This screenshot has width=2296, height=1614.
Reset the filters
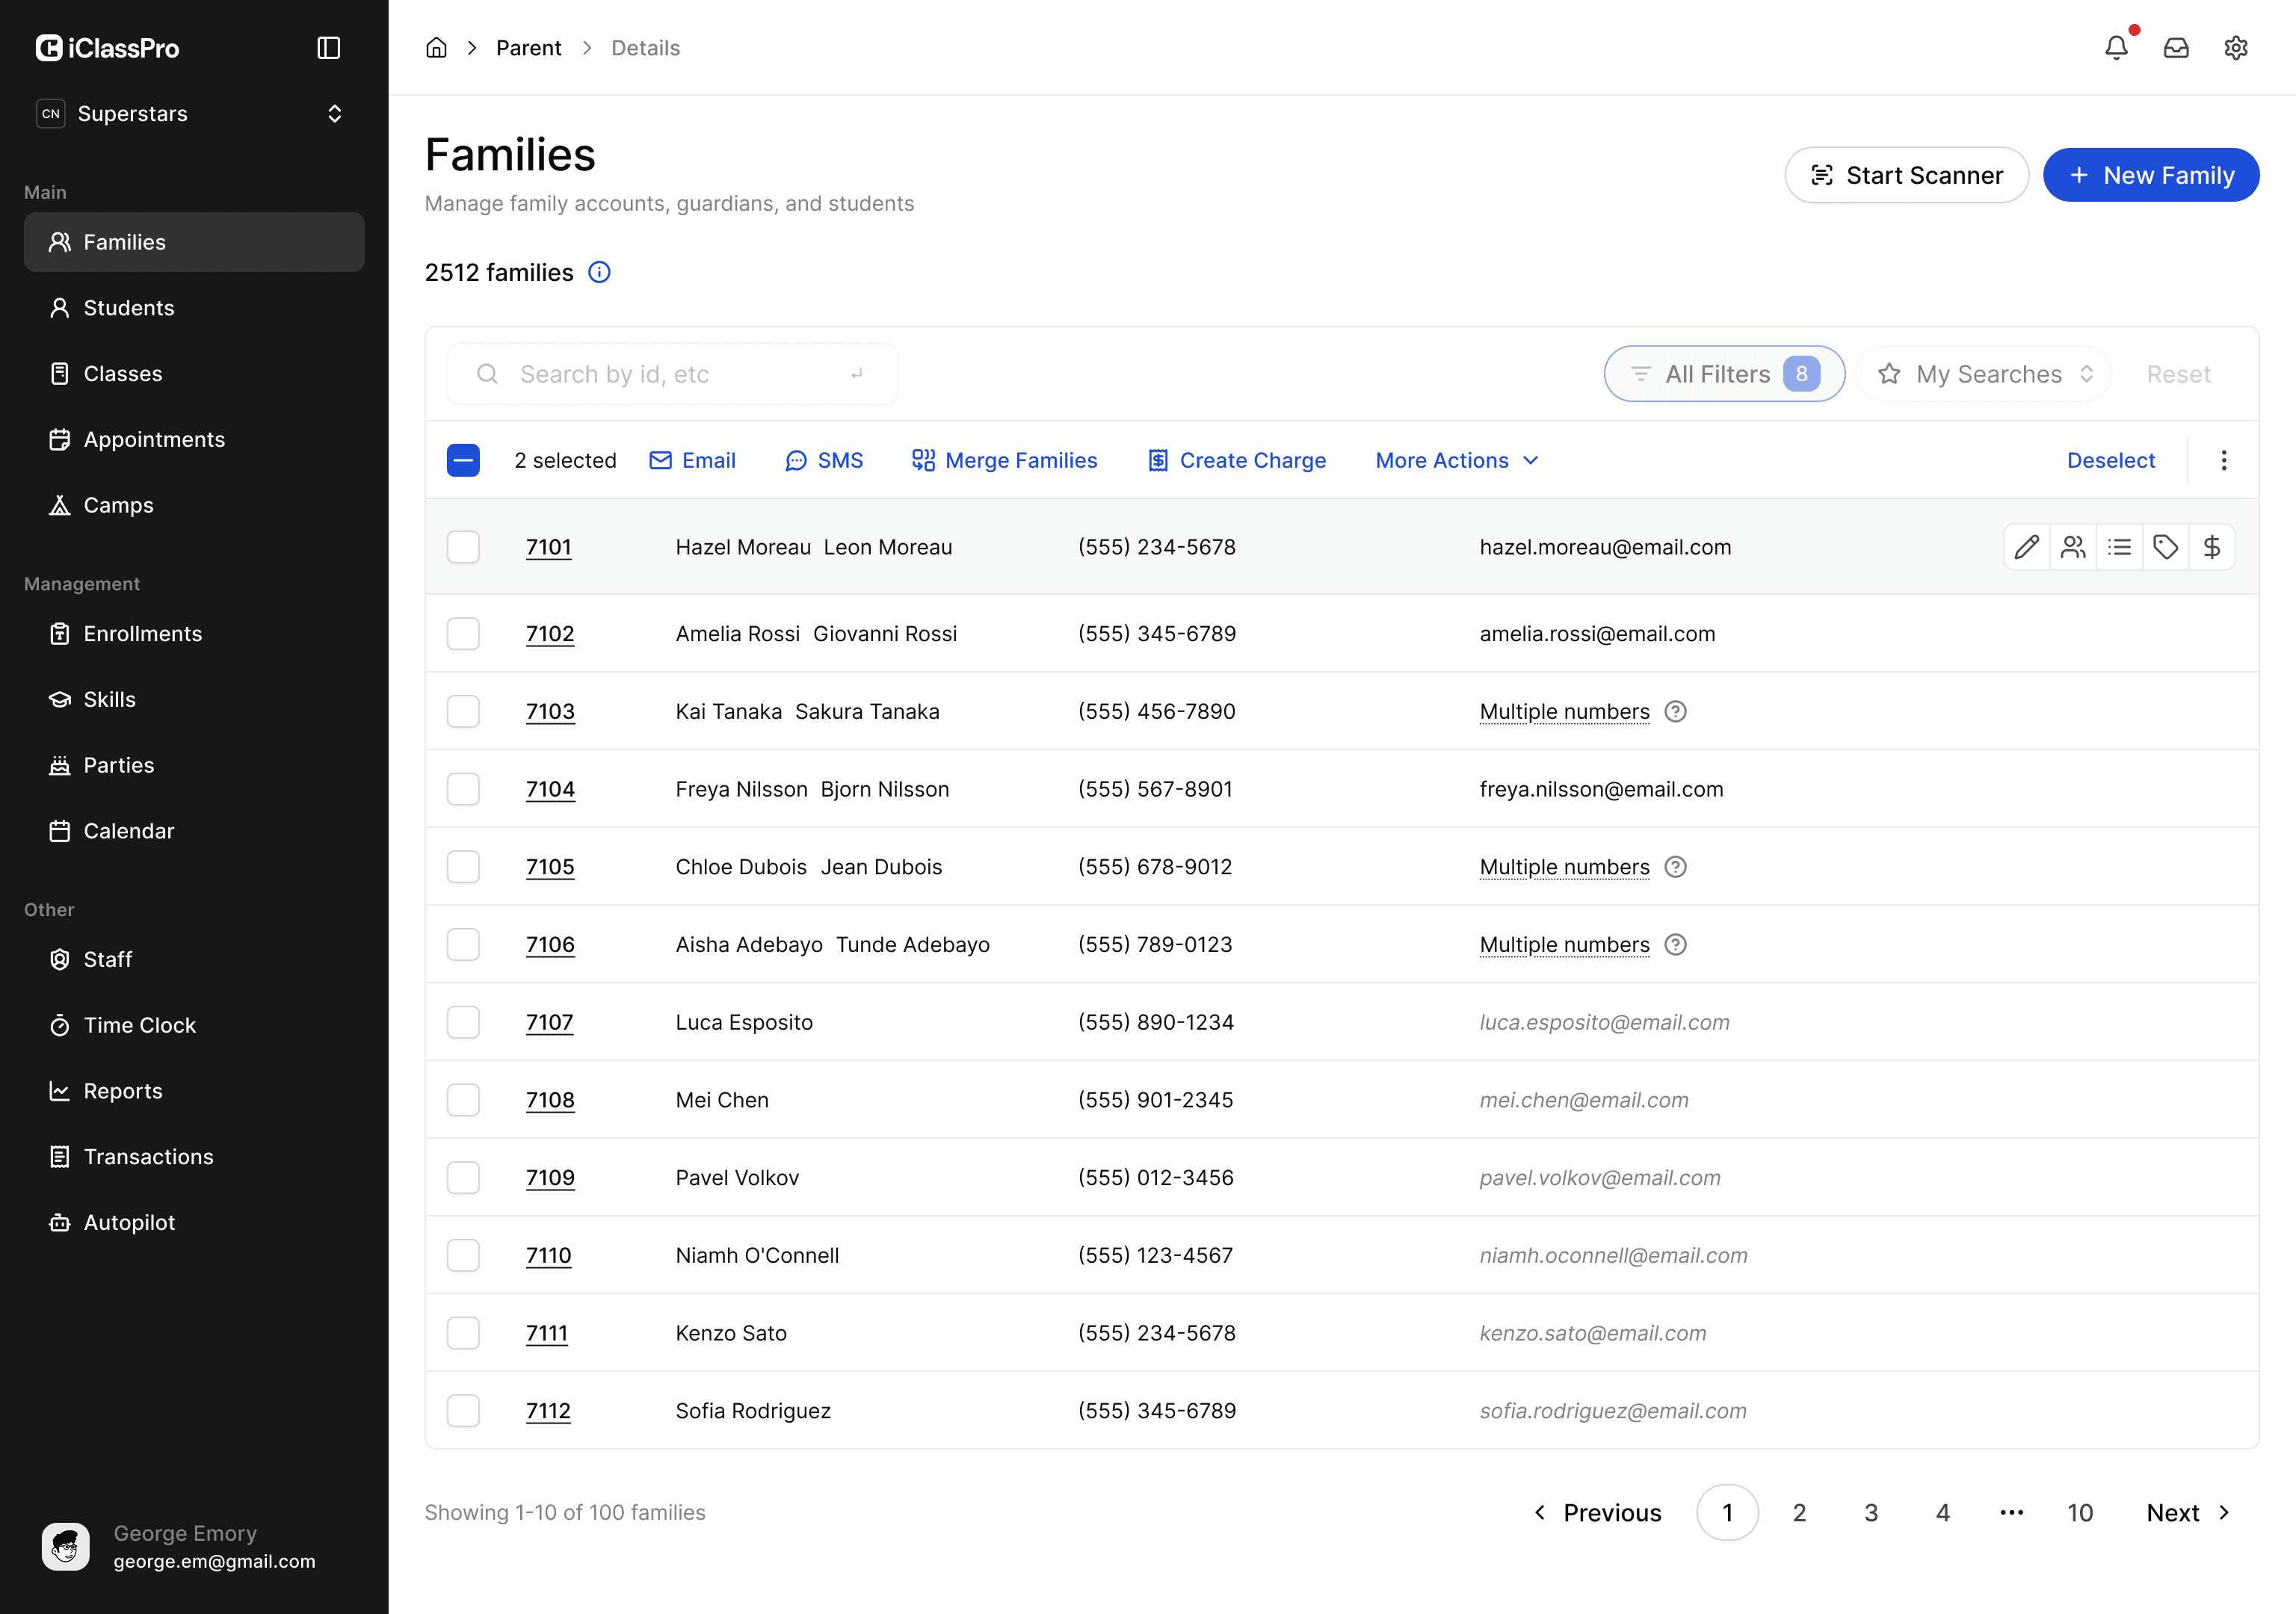2178,374
